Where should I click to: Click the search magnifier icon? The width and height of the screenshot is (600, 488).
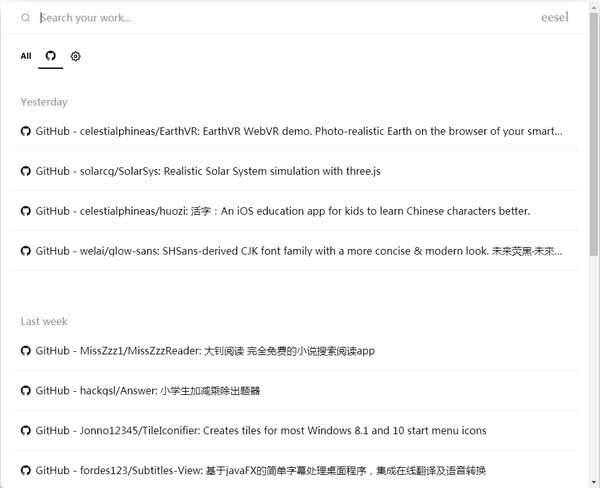26,18
